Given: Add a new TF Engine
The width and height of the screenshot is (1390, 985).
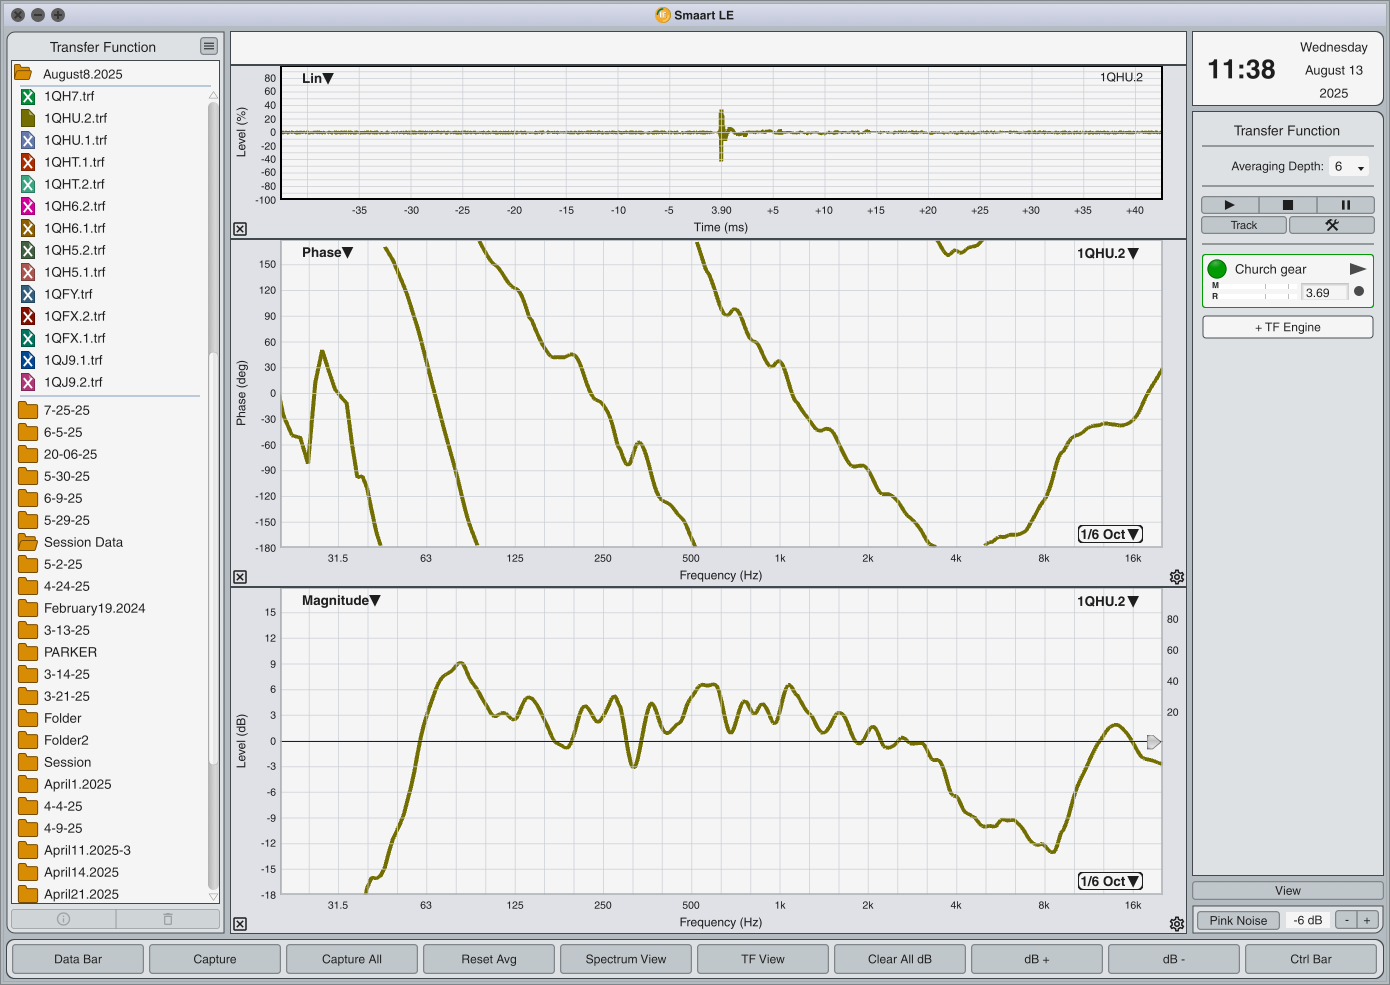Looking at the screenshot, I should pos(1288,327).
